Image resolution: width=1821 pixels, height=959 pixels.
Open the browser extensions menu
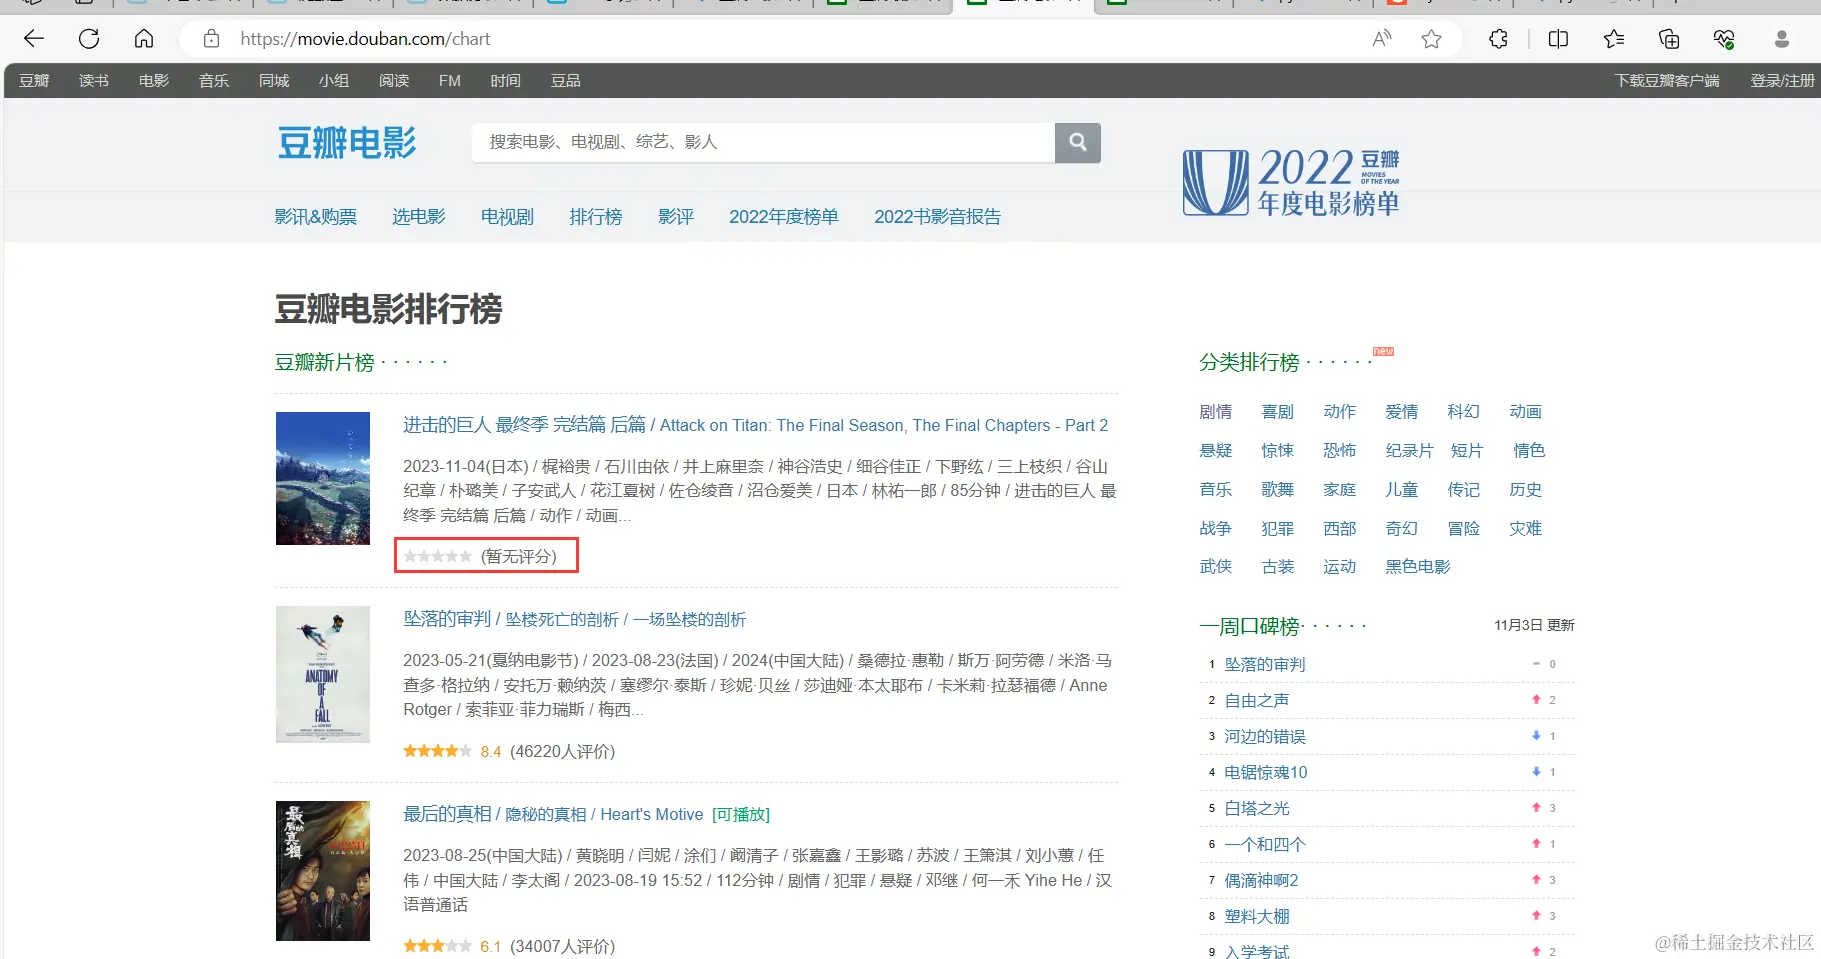pos(1498,39)
